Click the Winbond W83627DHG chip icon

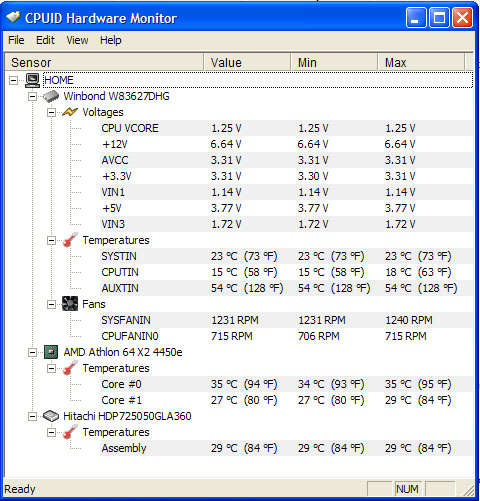click(x=51, y=96)
